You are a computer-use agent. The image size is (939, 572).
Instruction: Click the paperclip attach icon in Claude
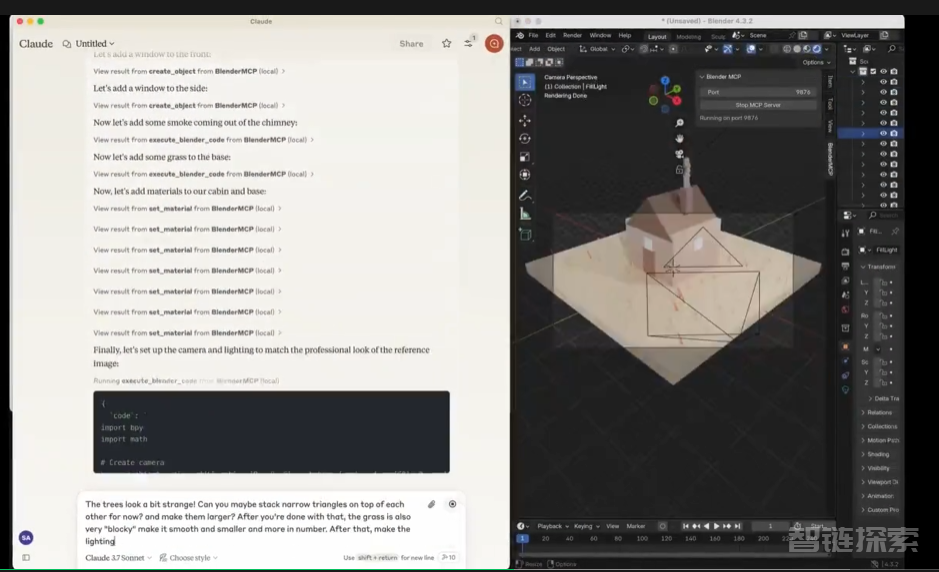[x=431, y=504]
